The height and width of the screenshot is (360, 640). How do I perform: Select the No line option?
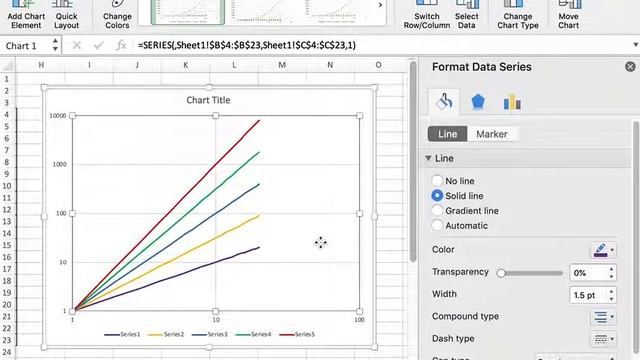(437, 180)
